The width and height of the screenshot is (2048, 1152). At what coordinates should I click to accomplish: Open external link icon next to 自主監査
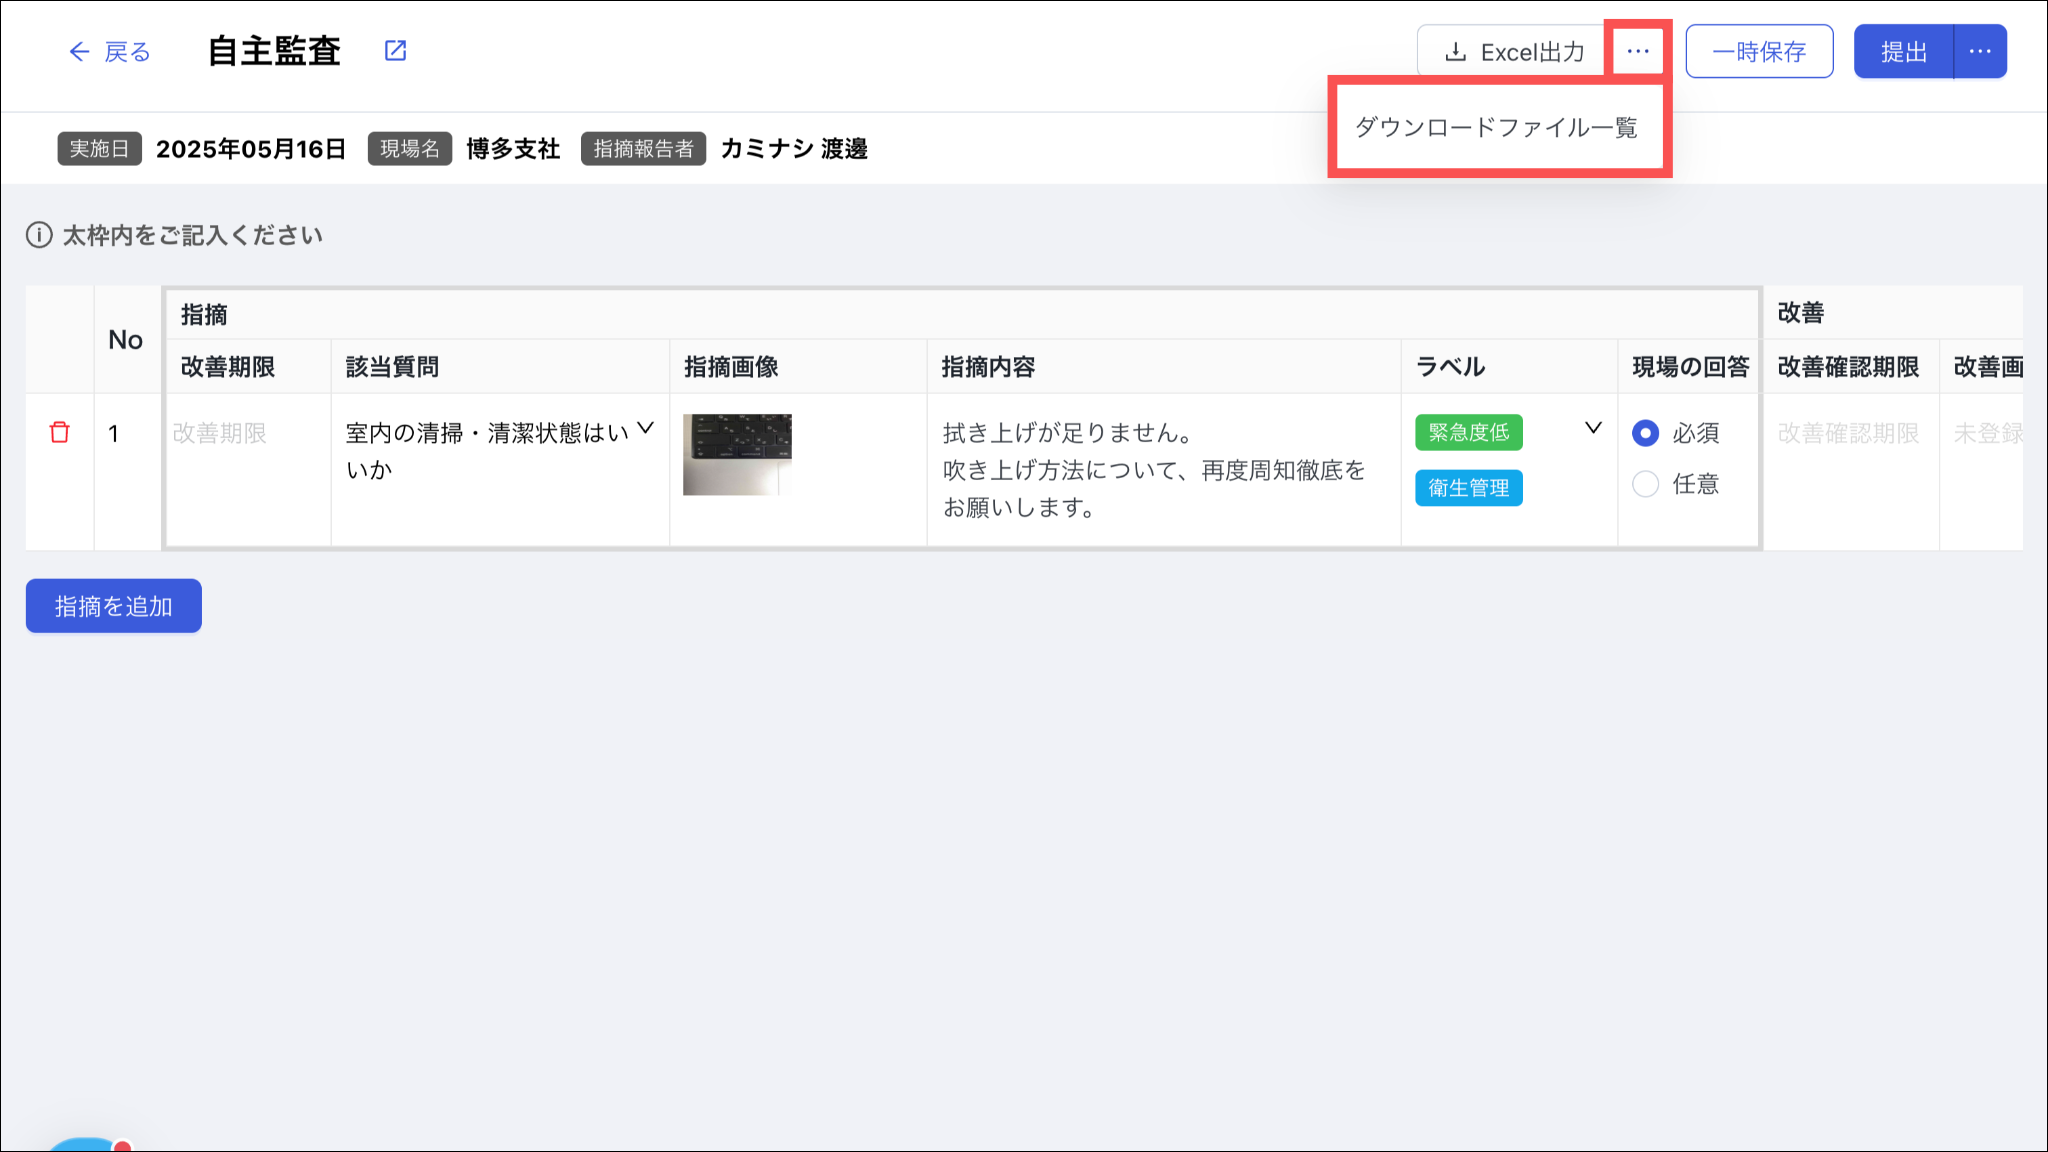point(396,51)
